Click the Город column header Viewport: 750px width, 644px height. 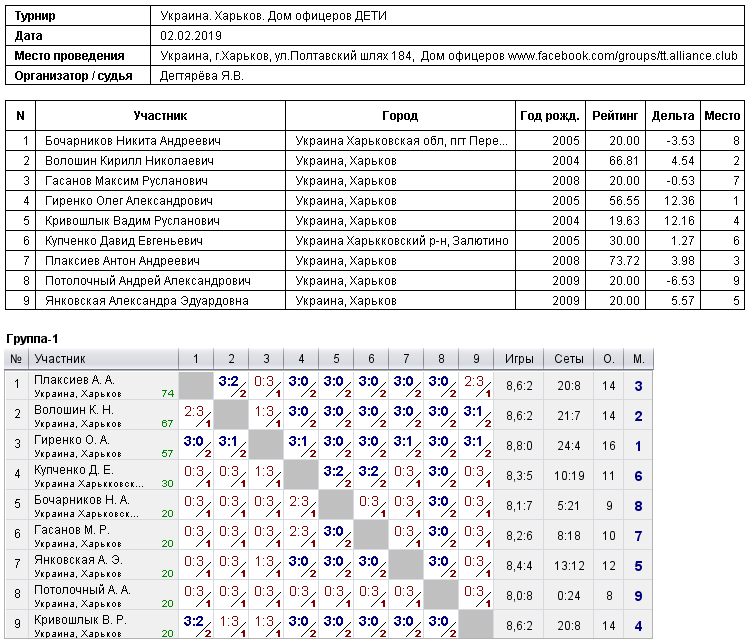tap(400, 116)
